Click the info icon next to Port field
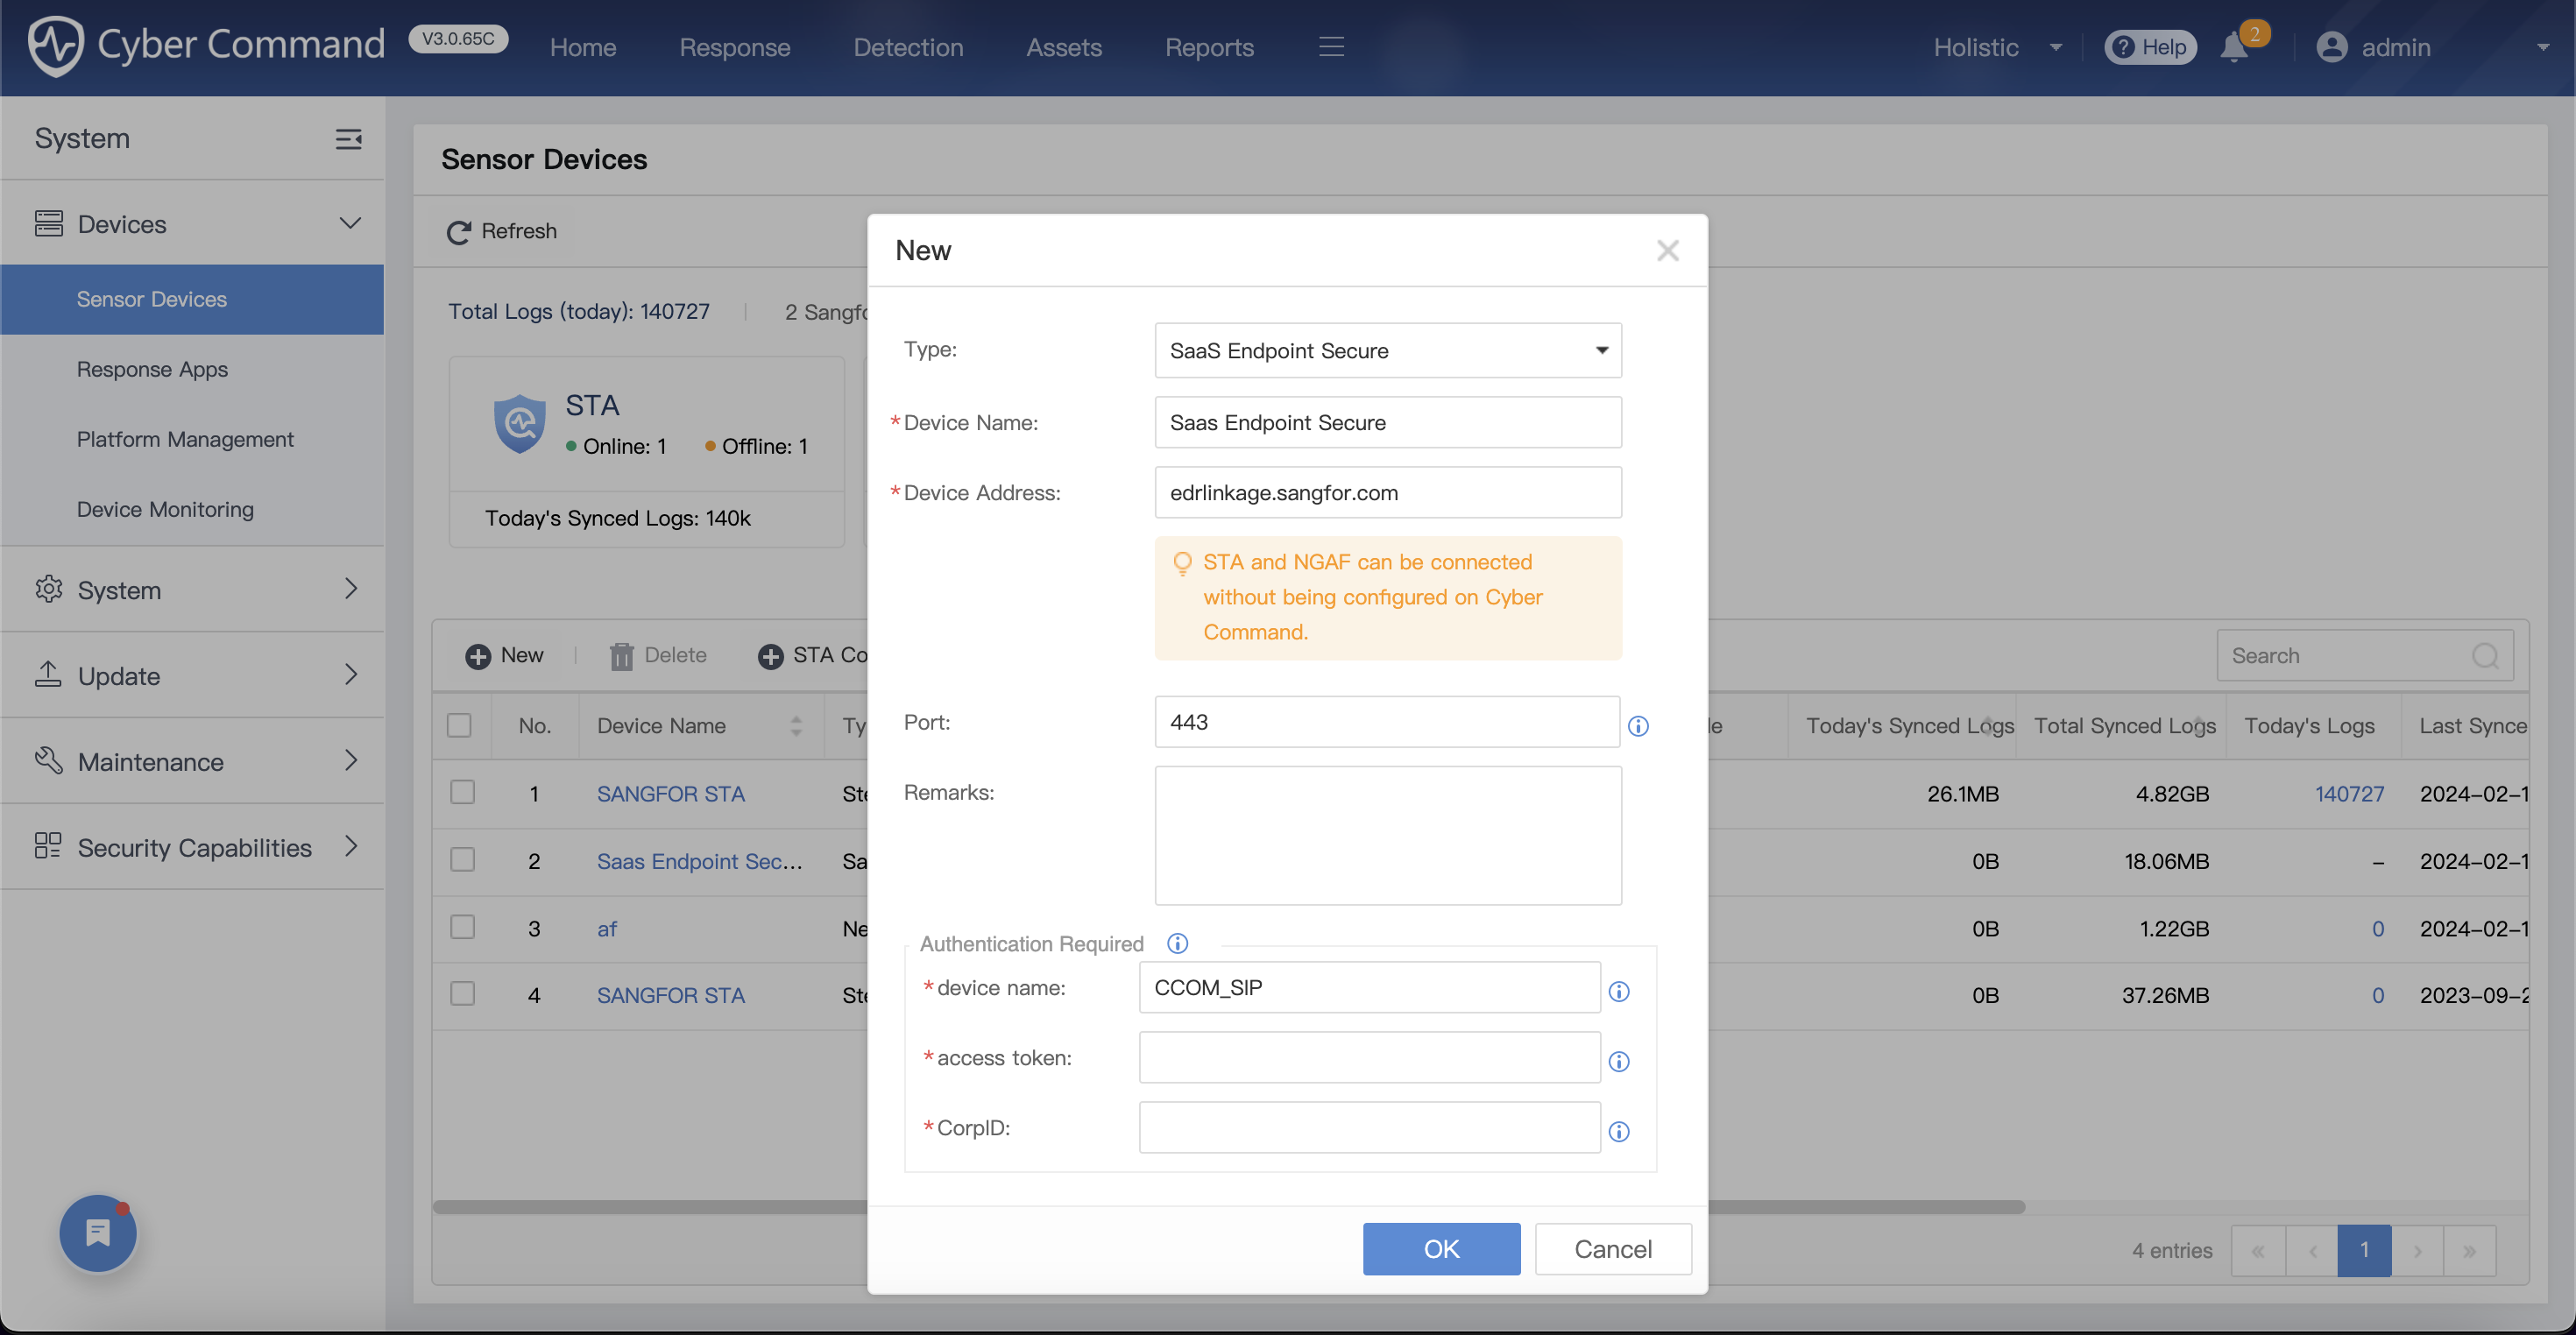The height and width of the screenshot is (1335, 2576). [1638, 726]
